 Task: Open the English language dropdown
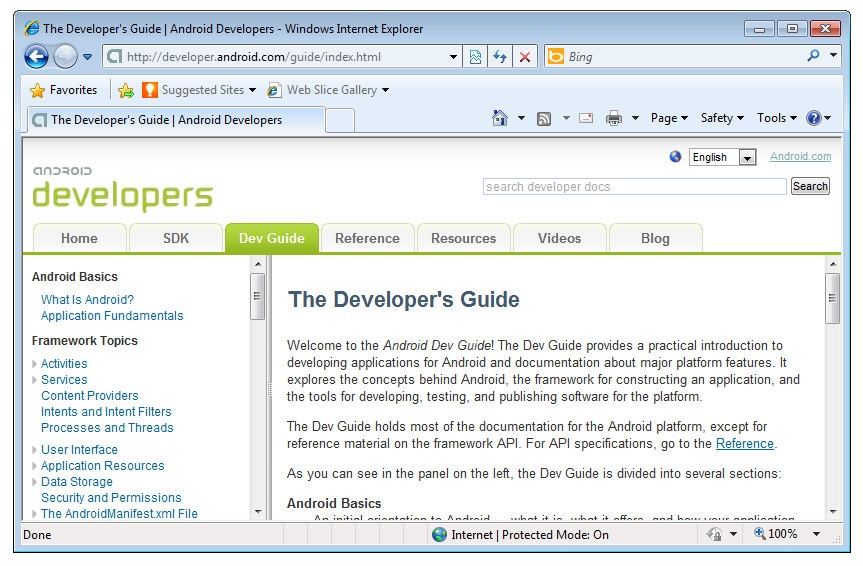pyautogui.click(x=723, y=157)
